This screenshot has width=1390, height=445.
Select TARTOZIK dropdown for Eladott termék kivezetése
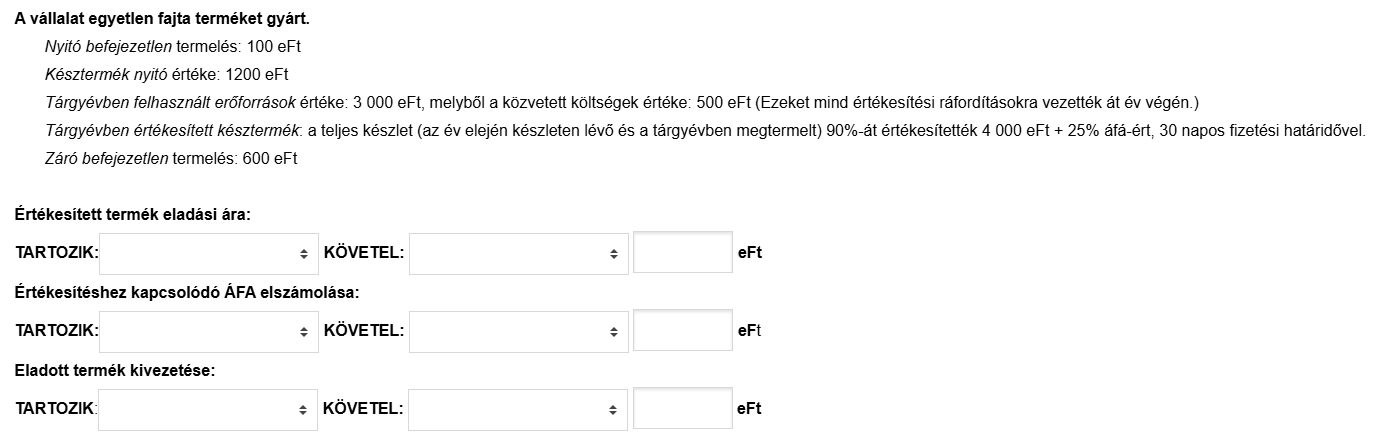(x=209, y=409)
